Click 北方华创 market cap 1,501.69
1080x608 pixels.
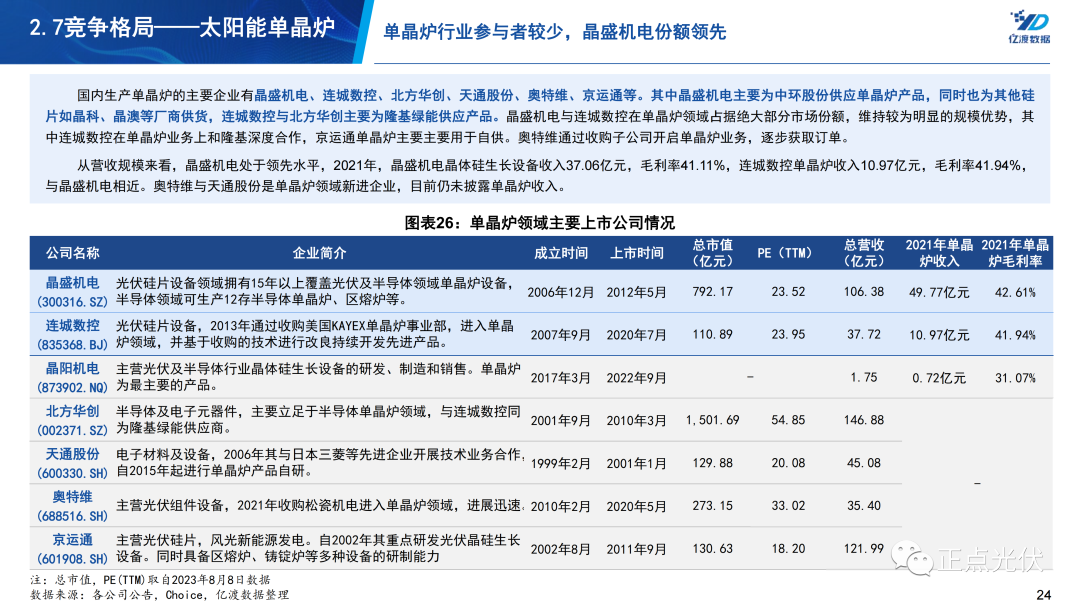click(x=712, y=420)
